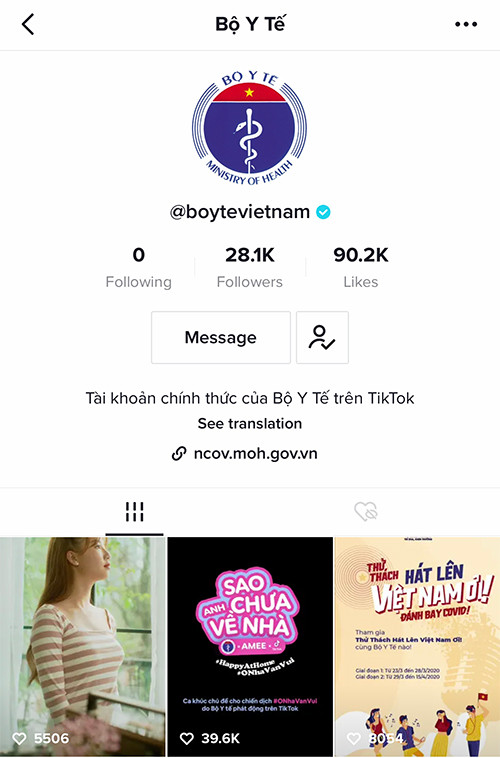
Task: Tap the heart icon on 5506 video
Action: click(19, 738)
